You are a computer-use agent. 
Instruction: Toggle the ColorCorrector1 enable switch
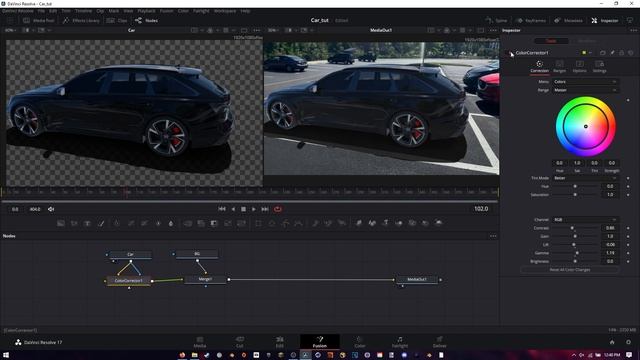pyautogui.click(x=508, y=53)
